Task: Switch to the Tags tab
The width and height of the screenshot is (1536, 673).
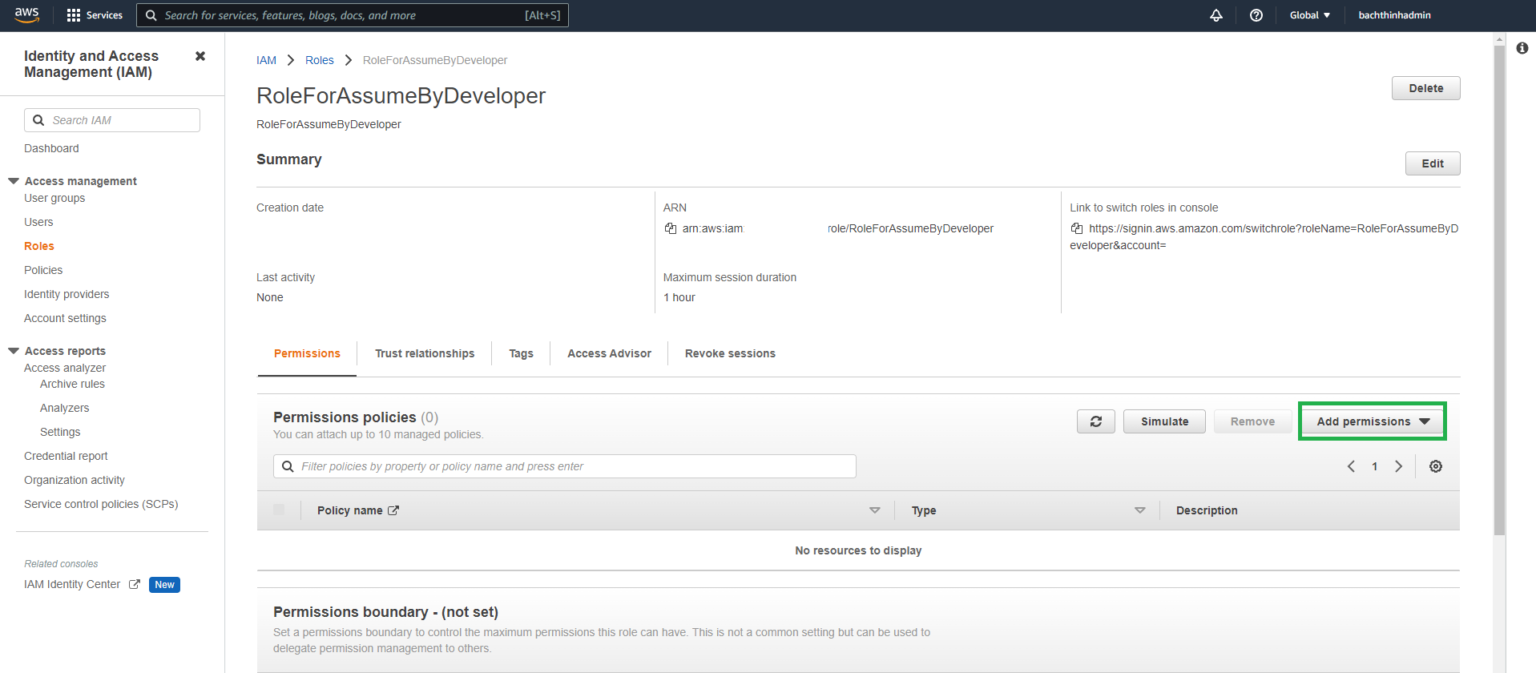Action: [521, 353]
